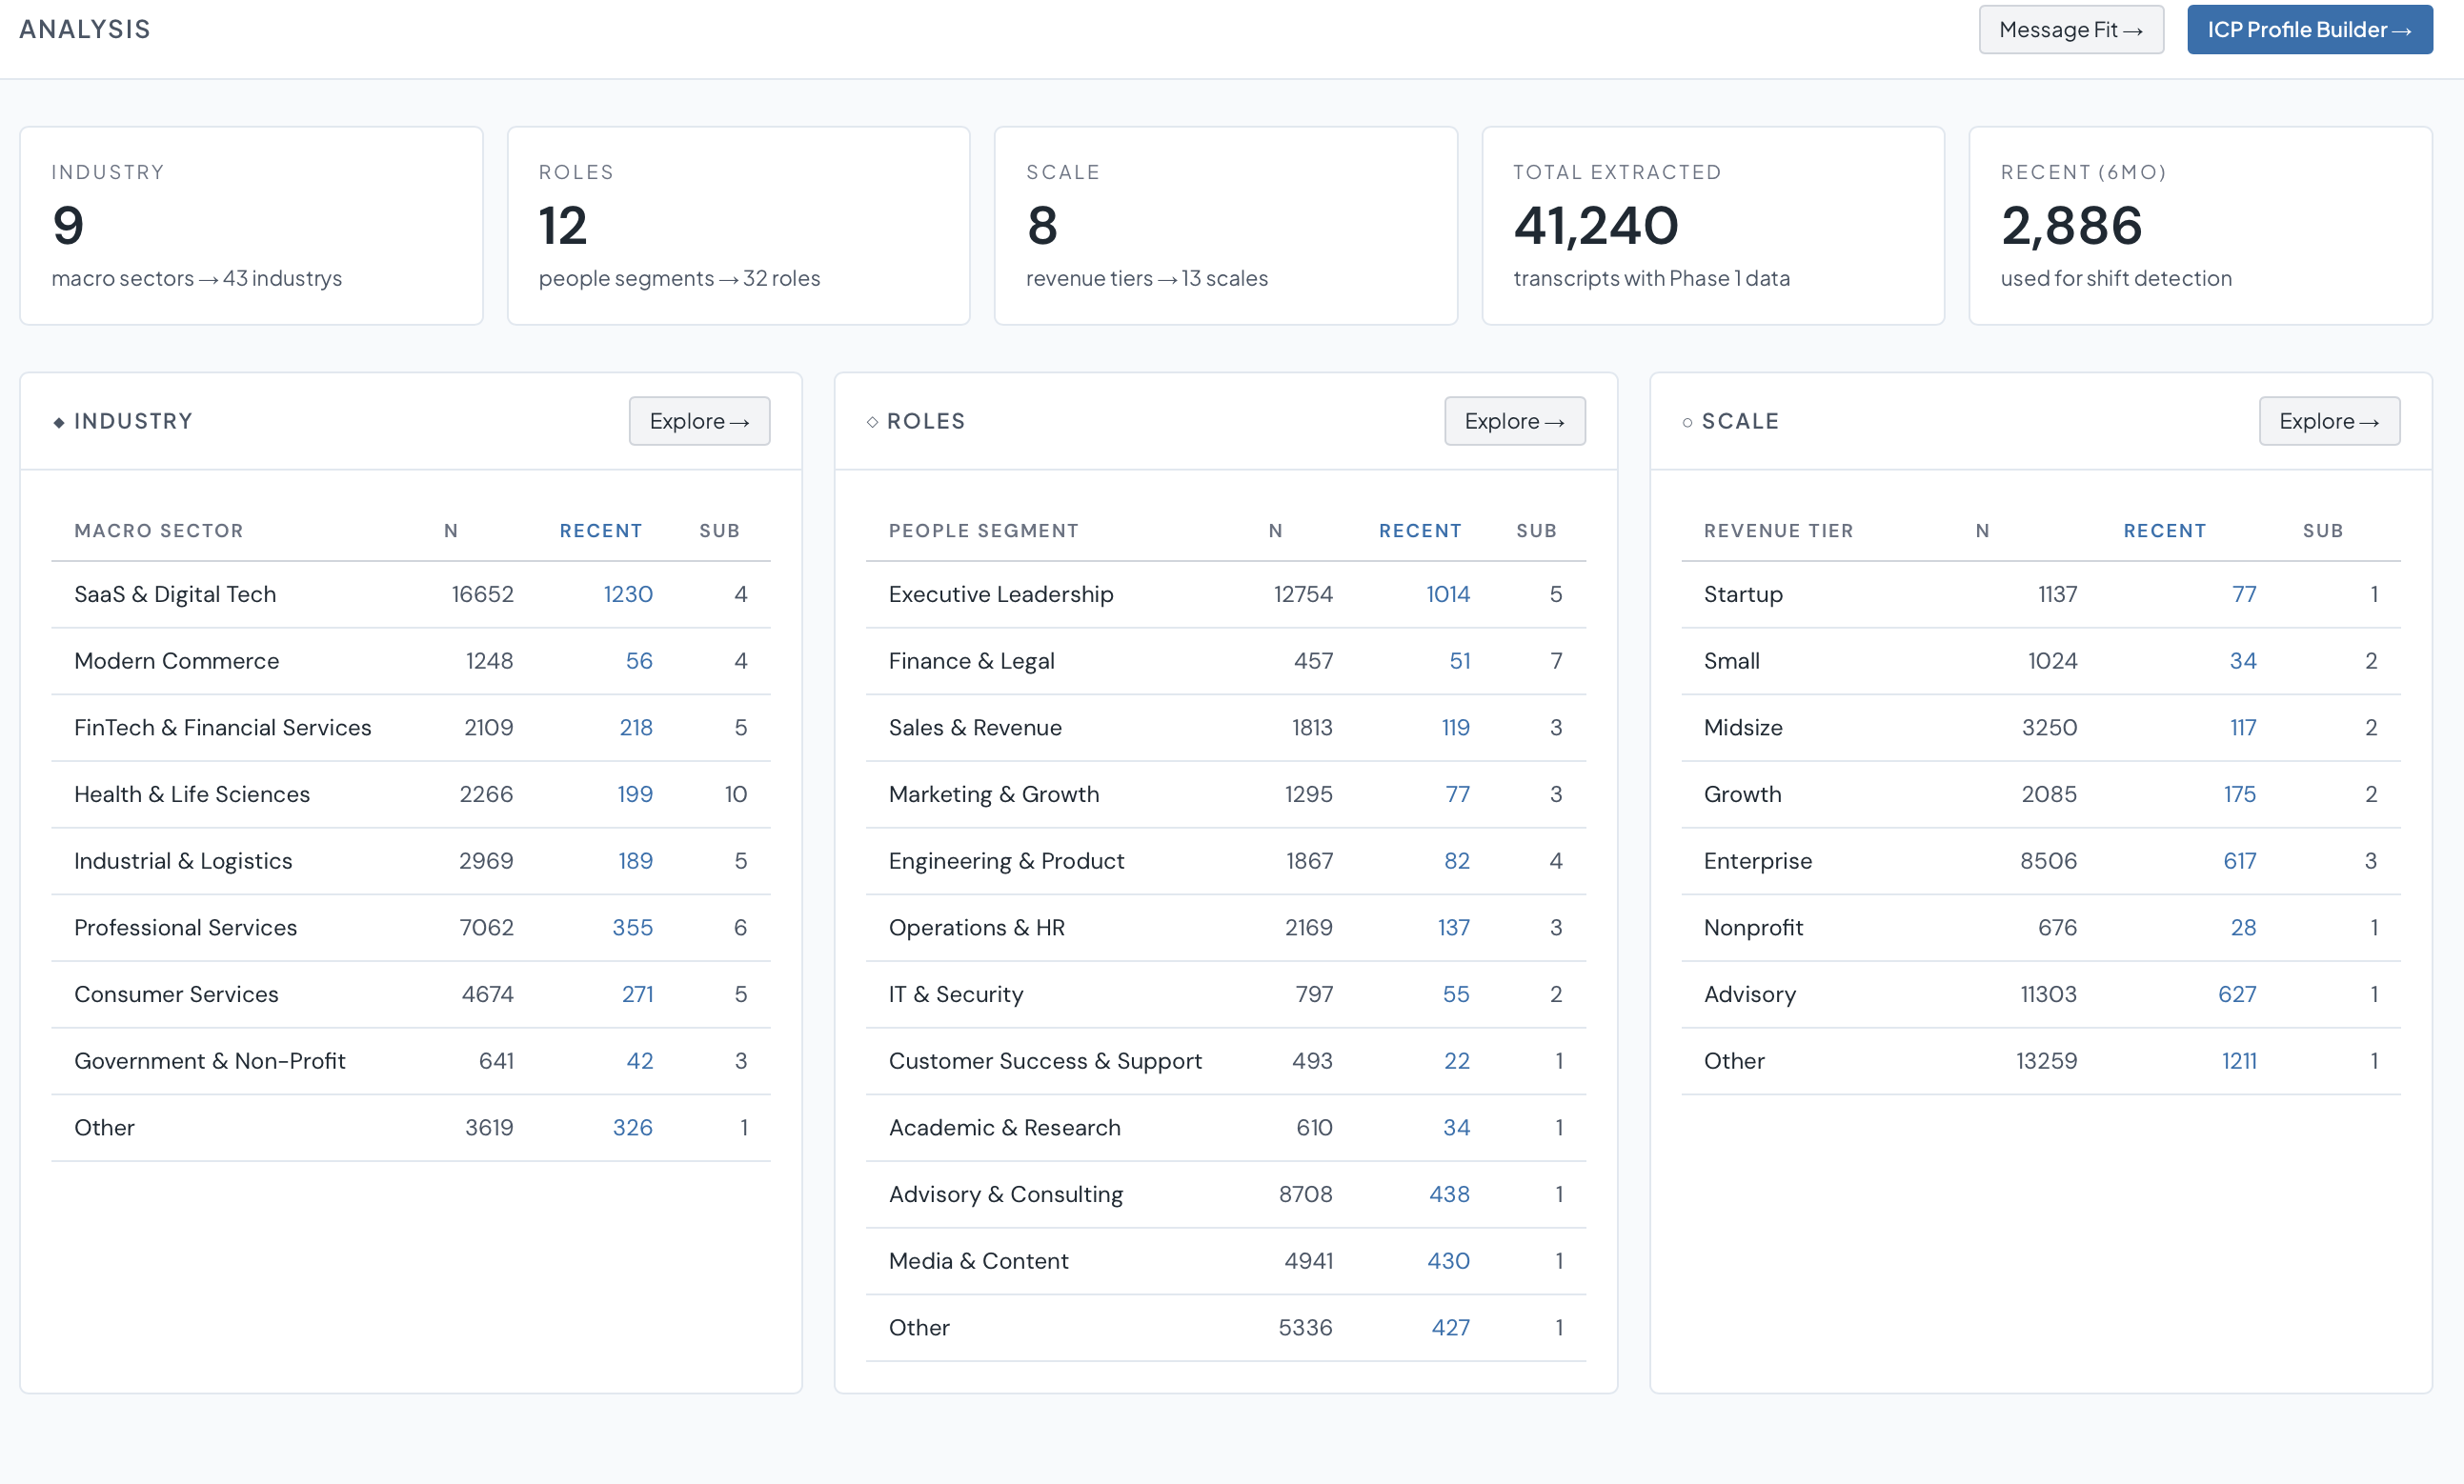
Task: Click recent value 617 for Enterprise
Action: pyautogui.click(x=2239, y=861)
